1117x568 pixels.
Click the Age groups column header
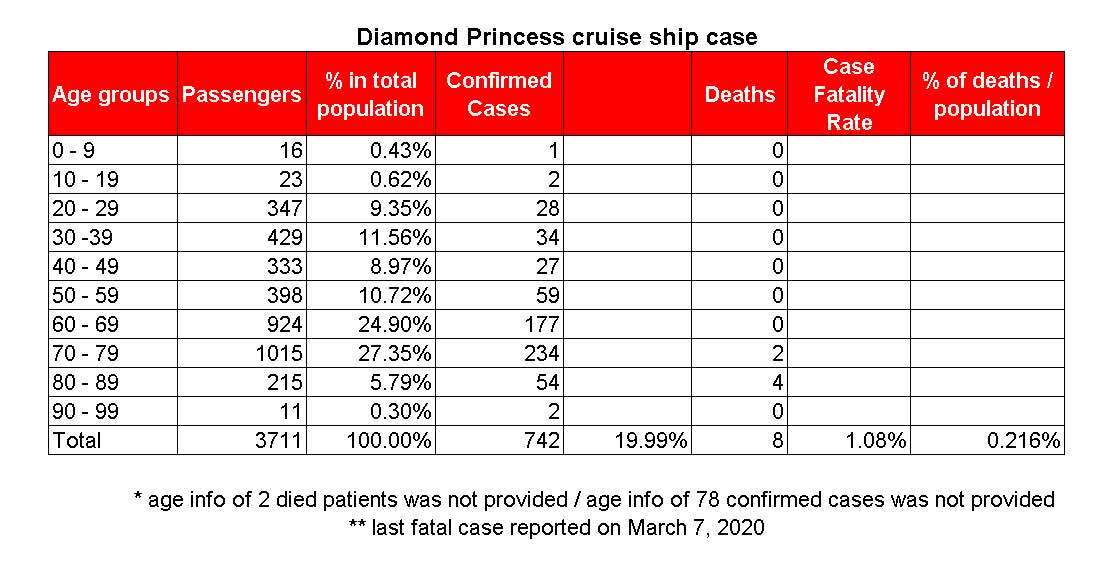111,95
